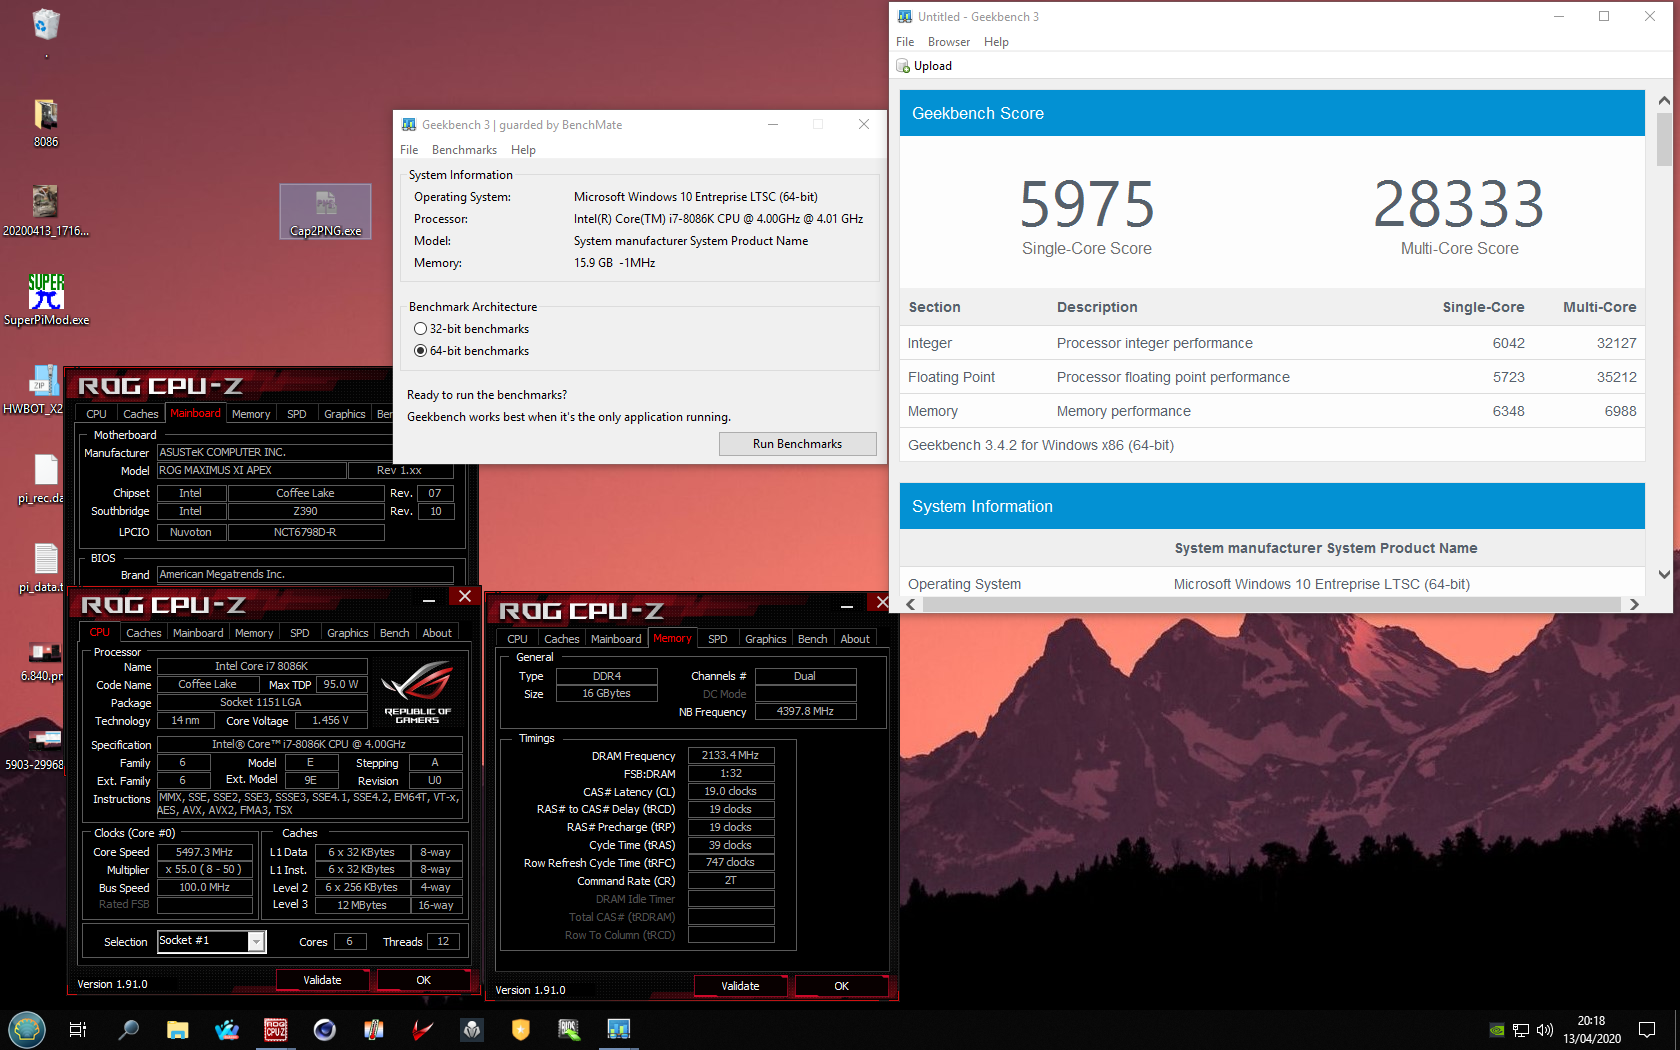Open Browser menu in Geekbench 3 results
The image size is (1680, 1050).
point(949,42)
